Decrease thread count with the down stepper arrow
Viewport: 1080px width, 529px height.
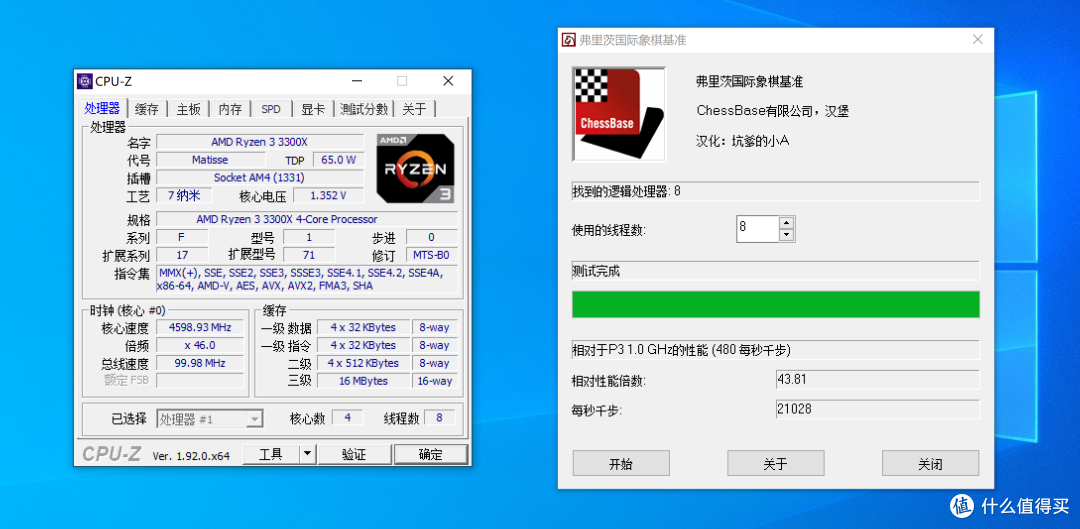787,235
